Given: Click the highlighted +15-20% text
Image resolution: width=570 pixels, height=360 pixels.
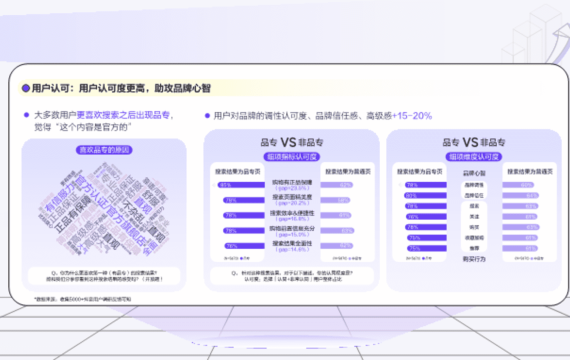Looking at the screenshot, I should coord(412,116).
